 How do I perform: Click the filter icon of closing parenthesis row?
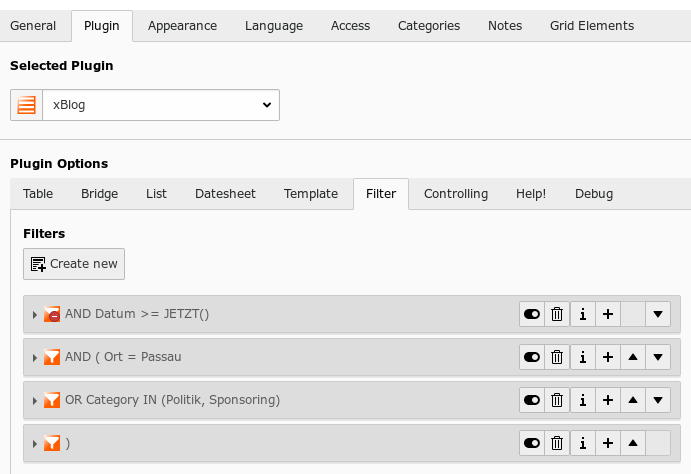(52, 443)
